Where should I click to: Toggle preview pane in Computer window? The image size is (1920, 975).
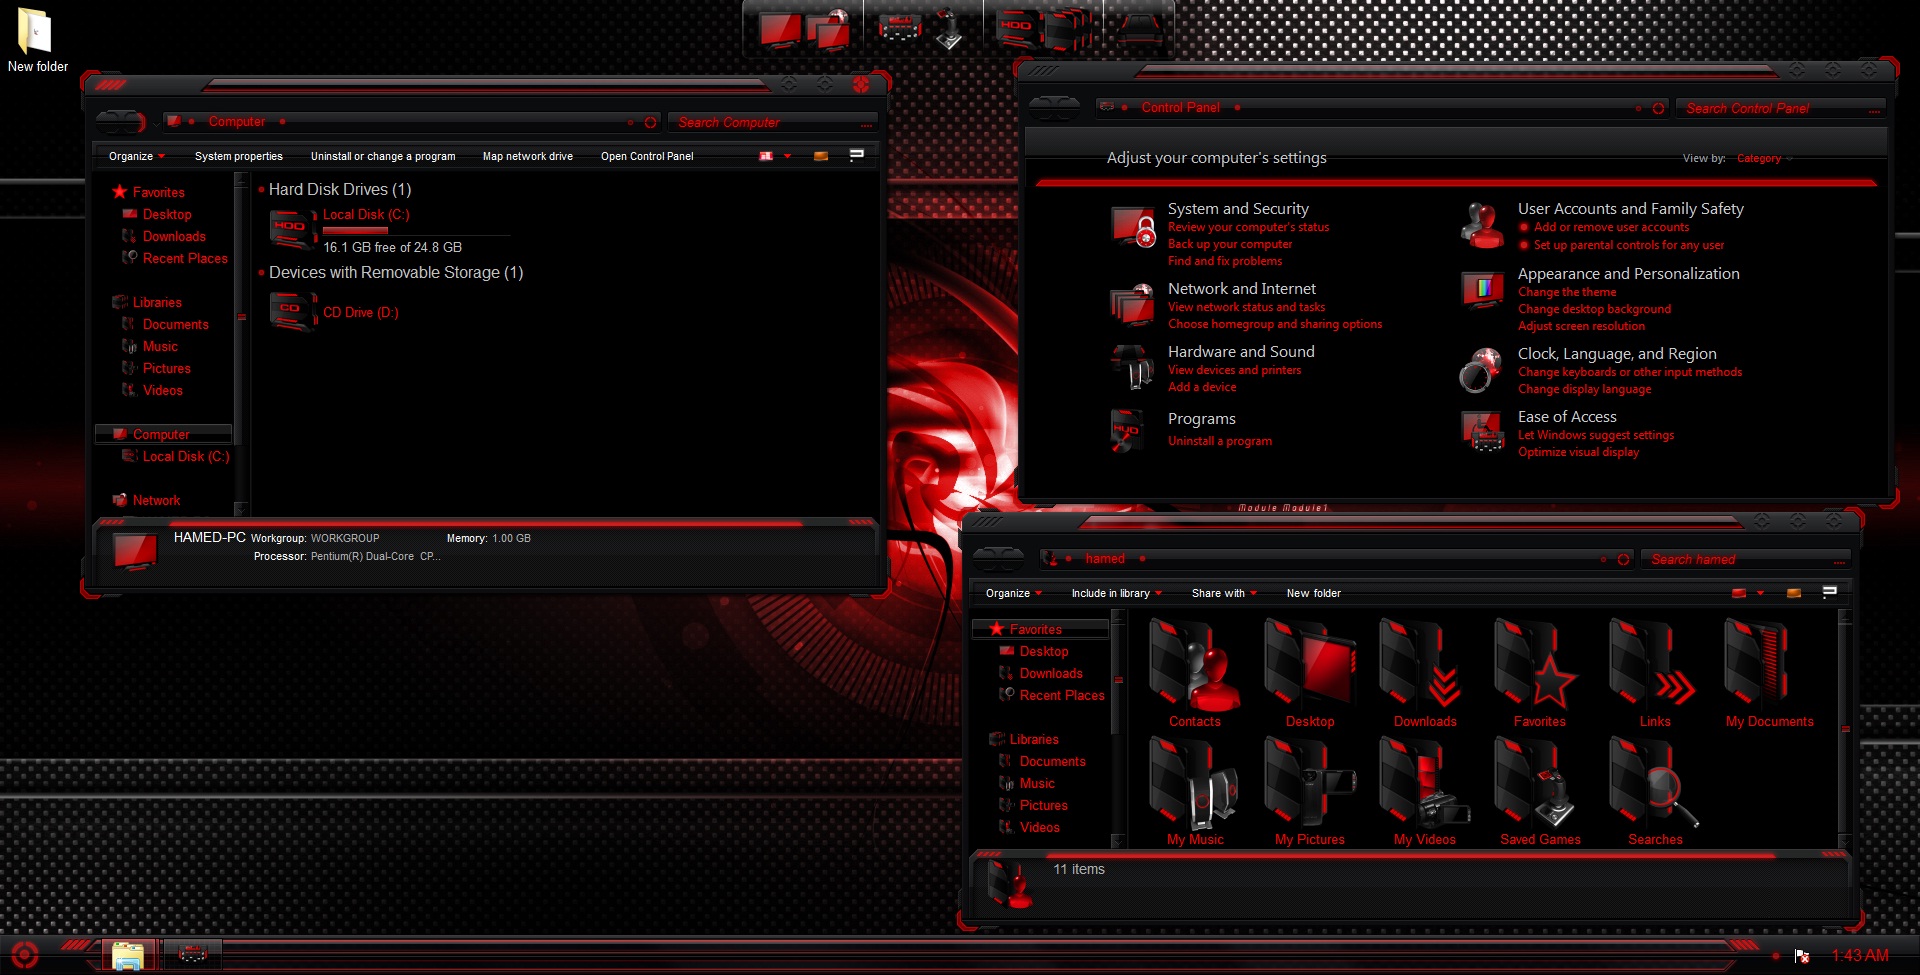coord(821,156)
